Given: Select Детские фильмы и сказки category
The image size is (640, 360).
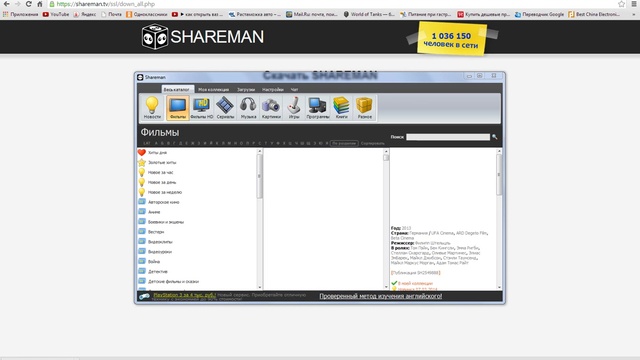Looking at the screenshot, I should tap(173, 281).
